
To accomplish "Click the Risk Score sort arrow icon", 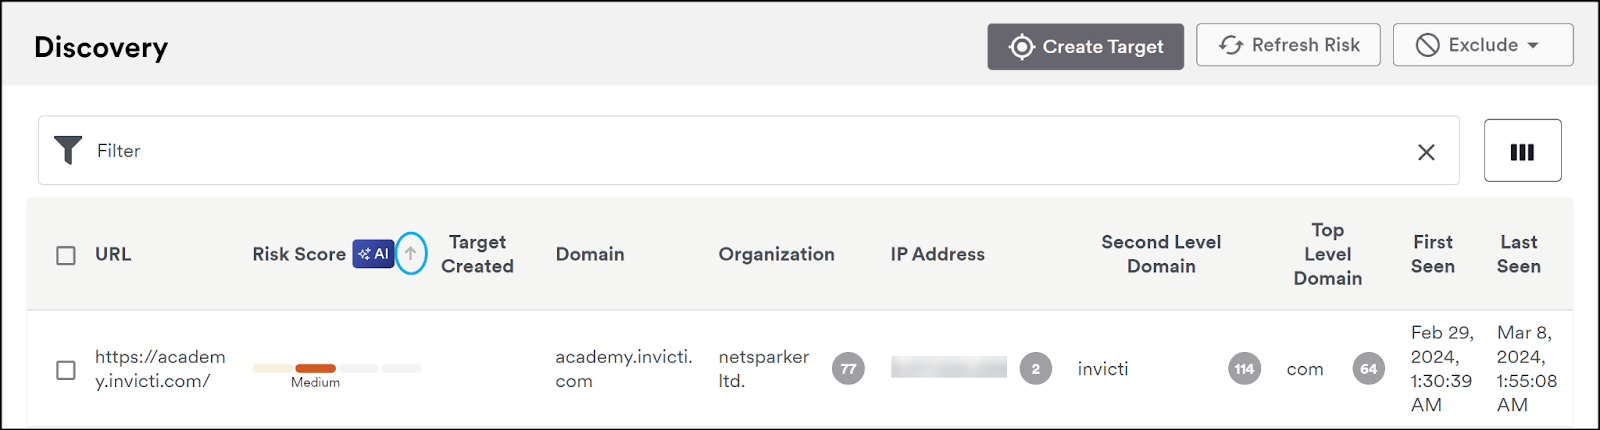I will click(411, 254).
